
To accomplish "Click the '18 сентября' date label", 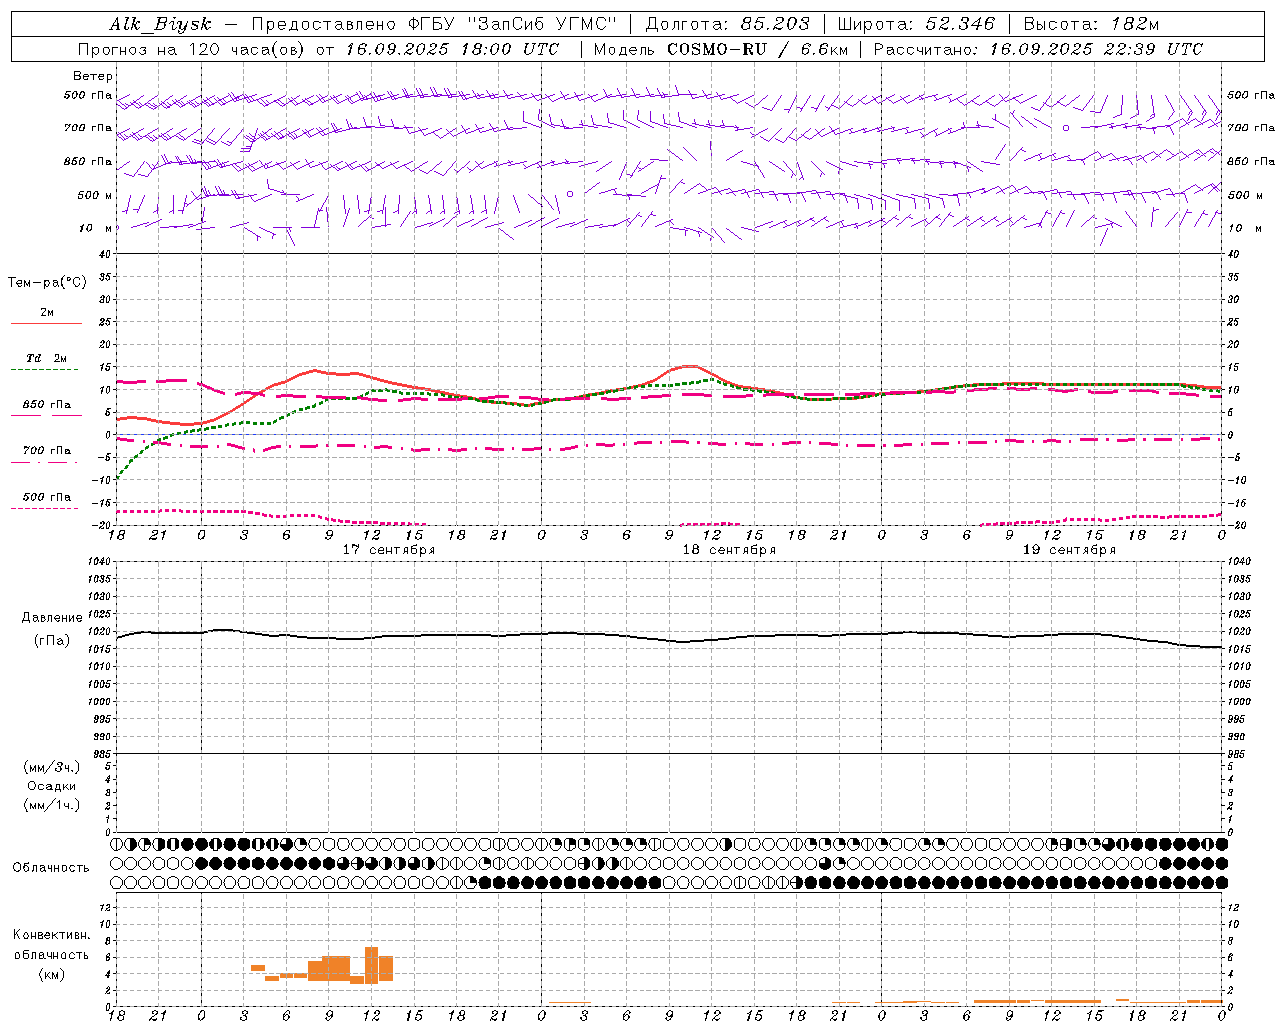I will click(729, 550).
